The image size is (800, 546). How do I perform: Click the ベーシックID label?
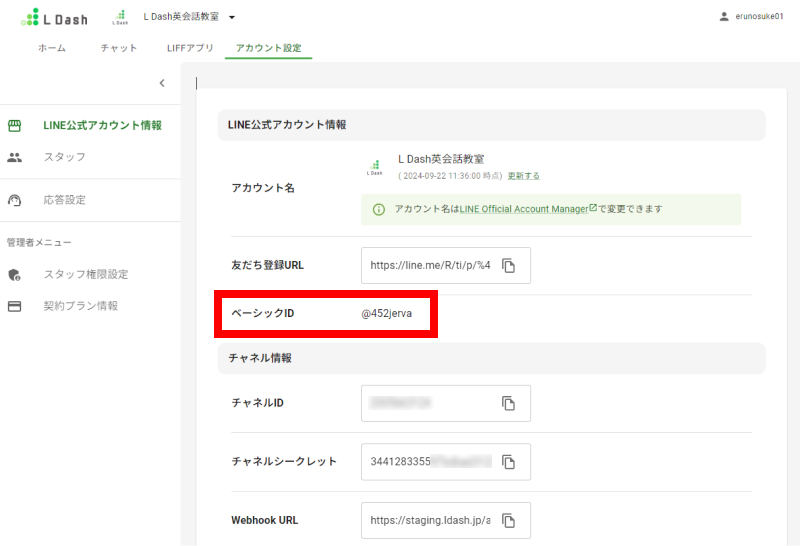263,313
